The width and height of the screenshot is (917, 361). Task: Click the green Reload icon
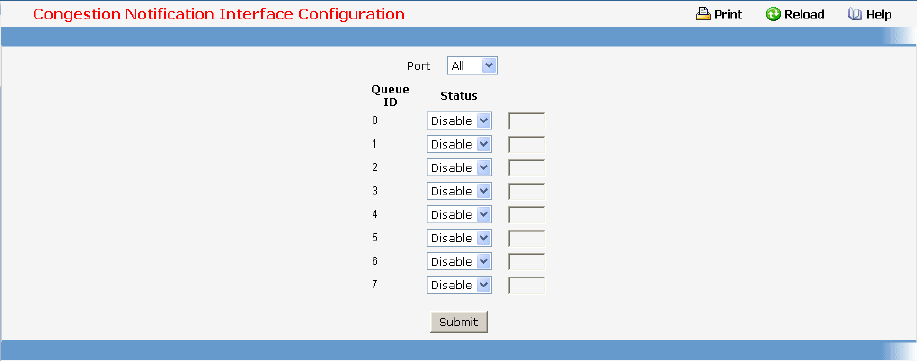coord(773,14)
